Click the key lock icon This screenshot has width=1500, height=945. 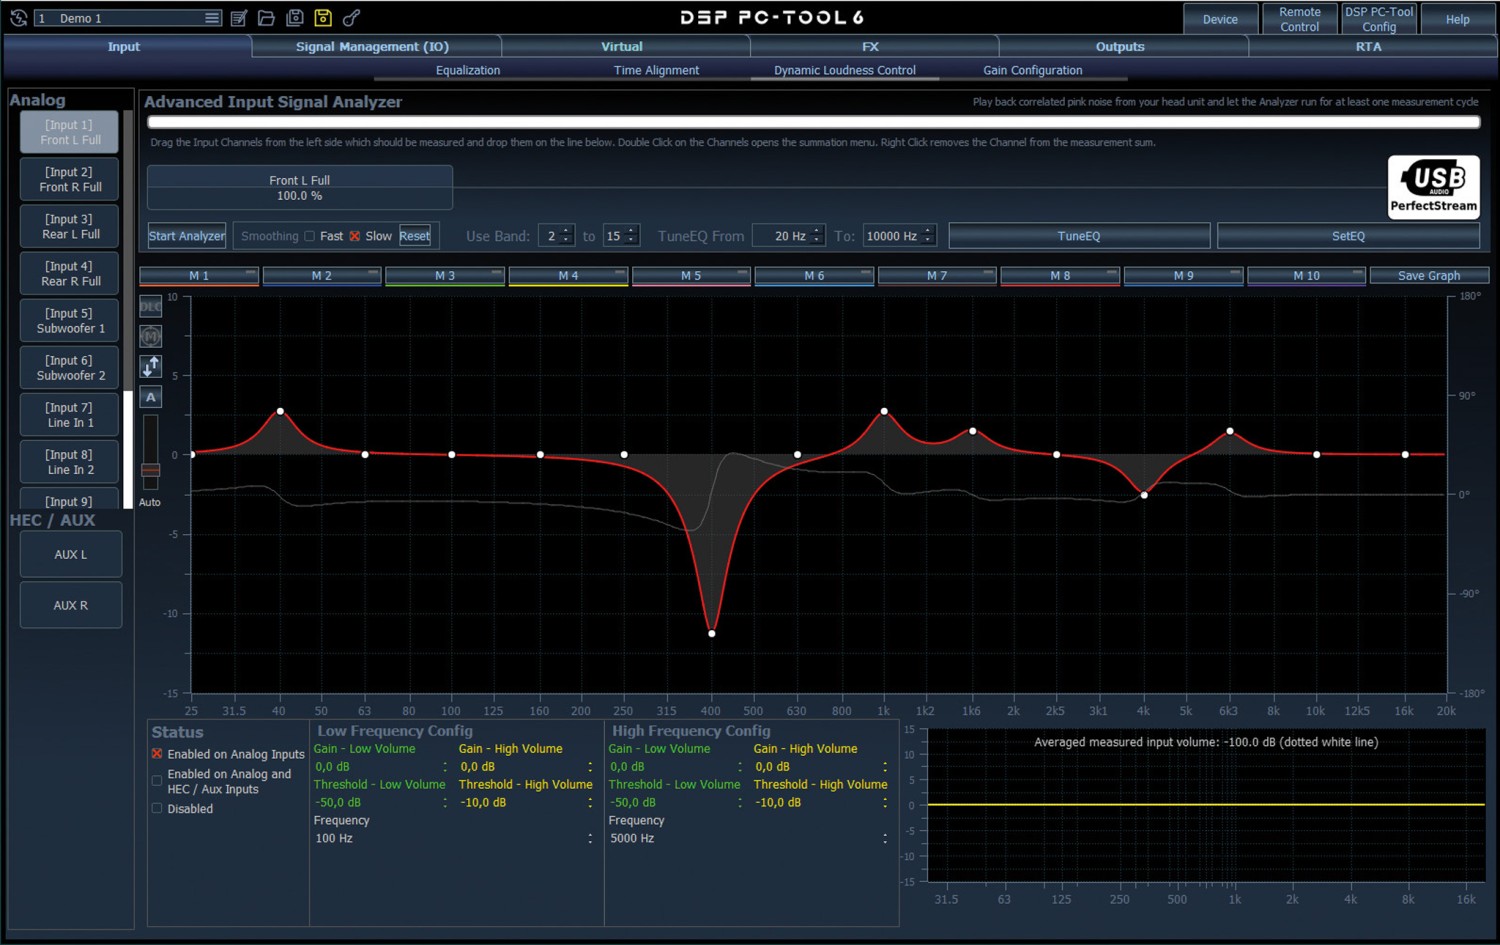(351, 18)
